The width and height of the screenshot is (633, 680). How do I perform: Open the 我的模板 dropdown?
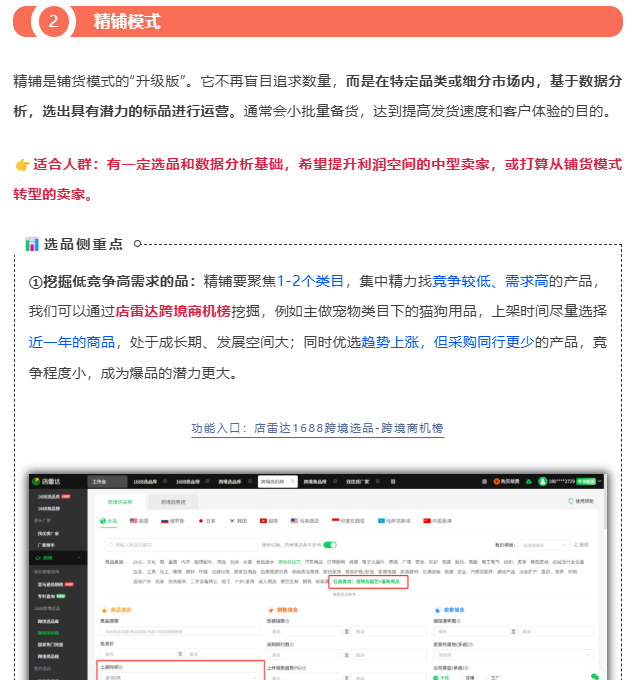click(544, 545)
